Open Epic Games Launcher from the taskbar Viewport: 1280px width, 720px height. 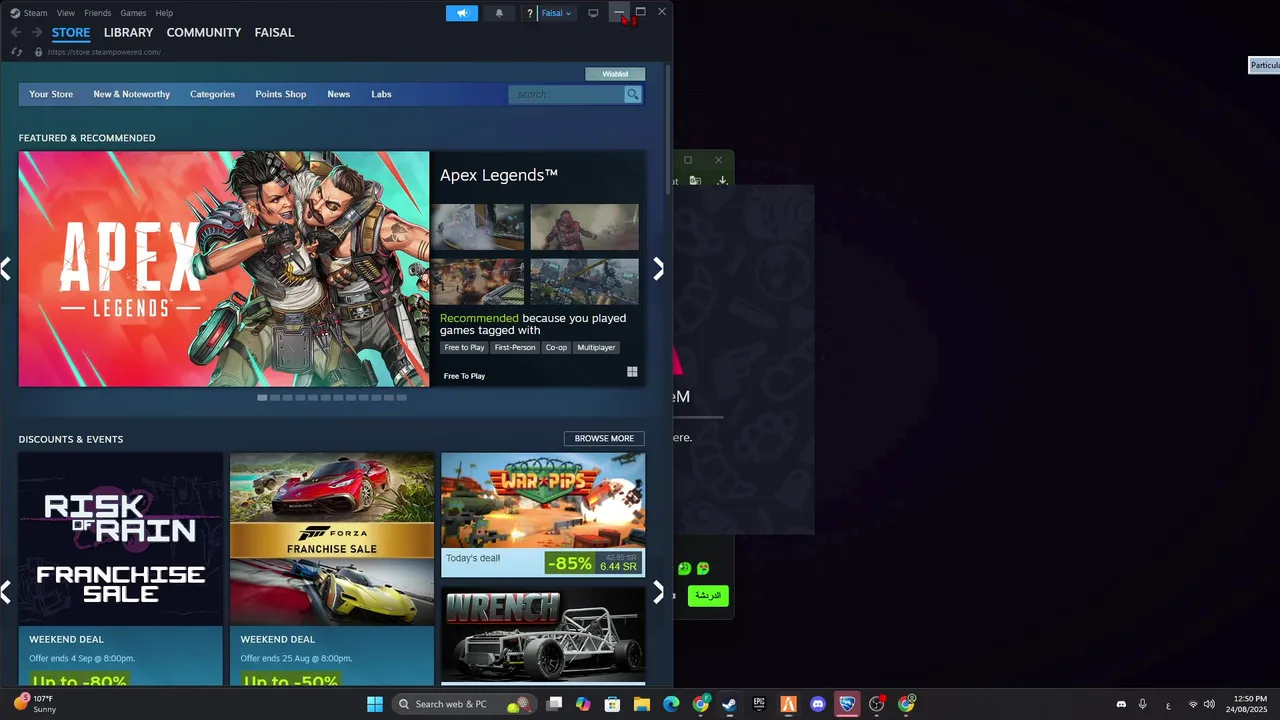tap(759, 704)
